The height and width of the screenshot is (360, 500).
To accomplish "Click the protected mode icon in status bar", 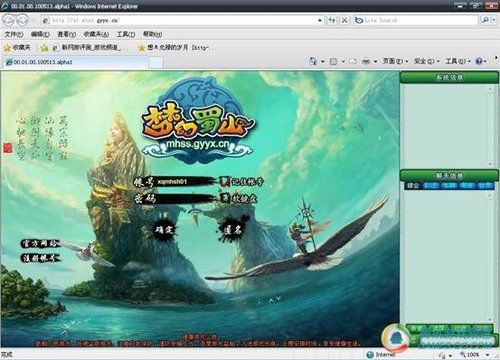I will point(442,355).
